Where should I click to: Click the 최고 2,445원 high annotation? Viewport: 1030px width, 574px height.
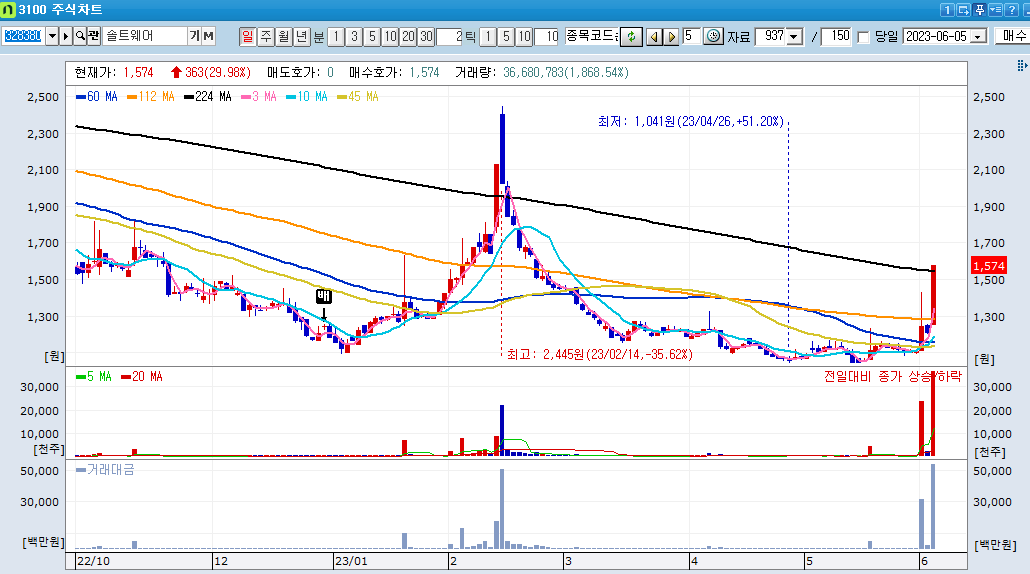coord(599,355)
